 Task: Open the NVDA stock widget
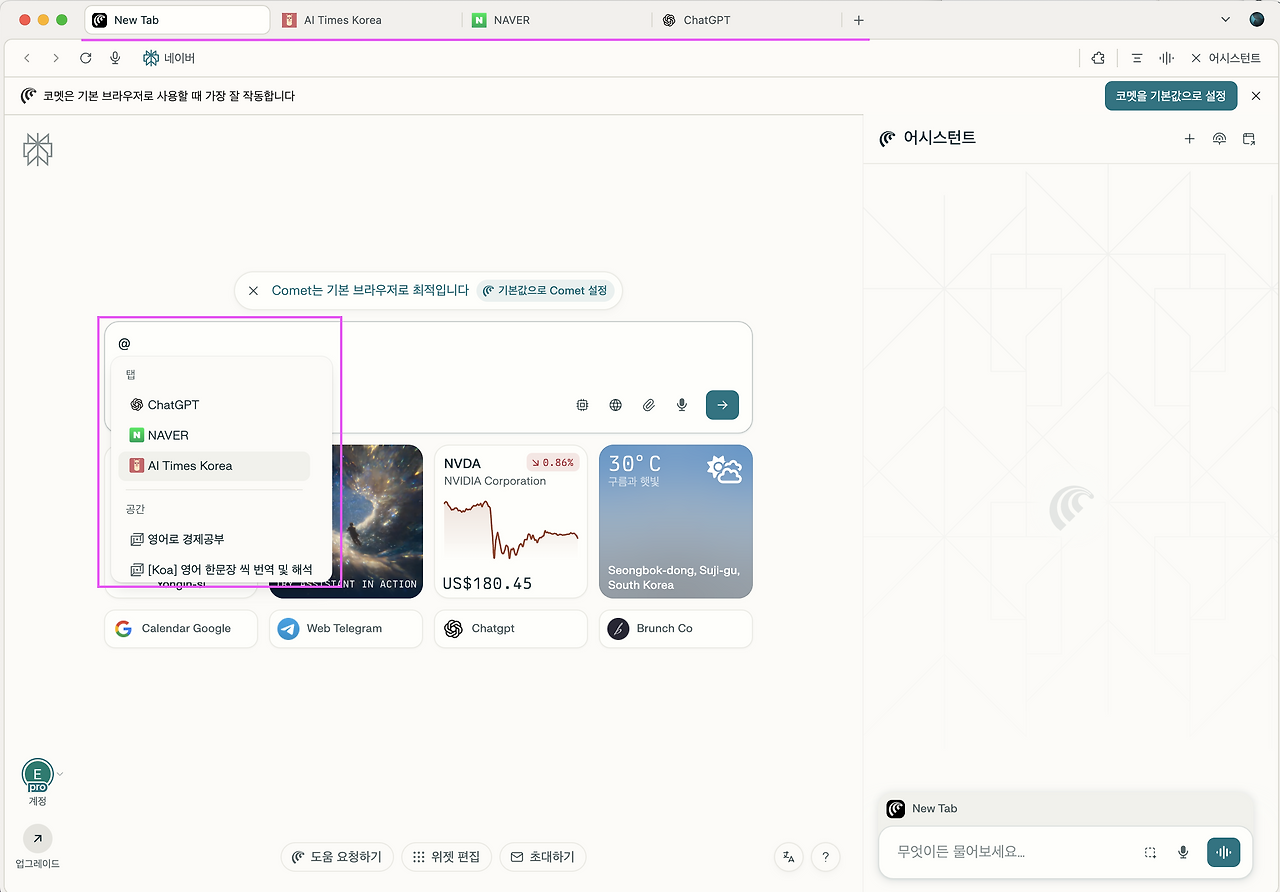(x=511, y=521)
